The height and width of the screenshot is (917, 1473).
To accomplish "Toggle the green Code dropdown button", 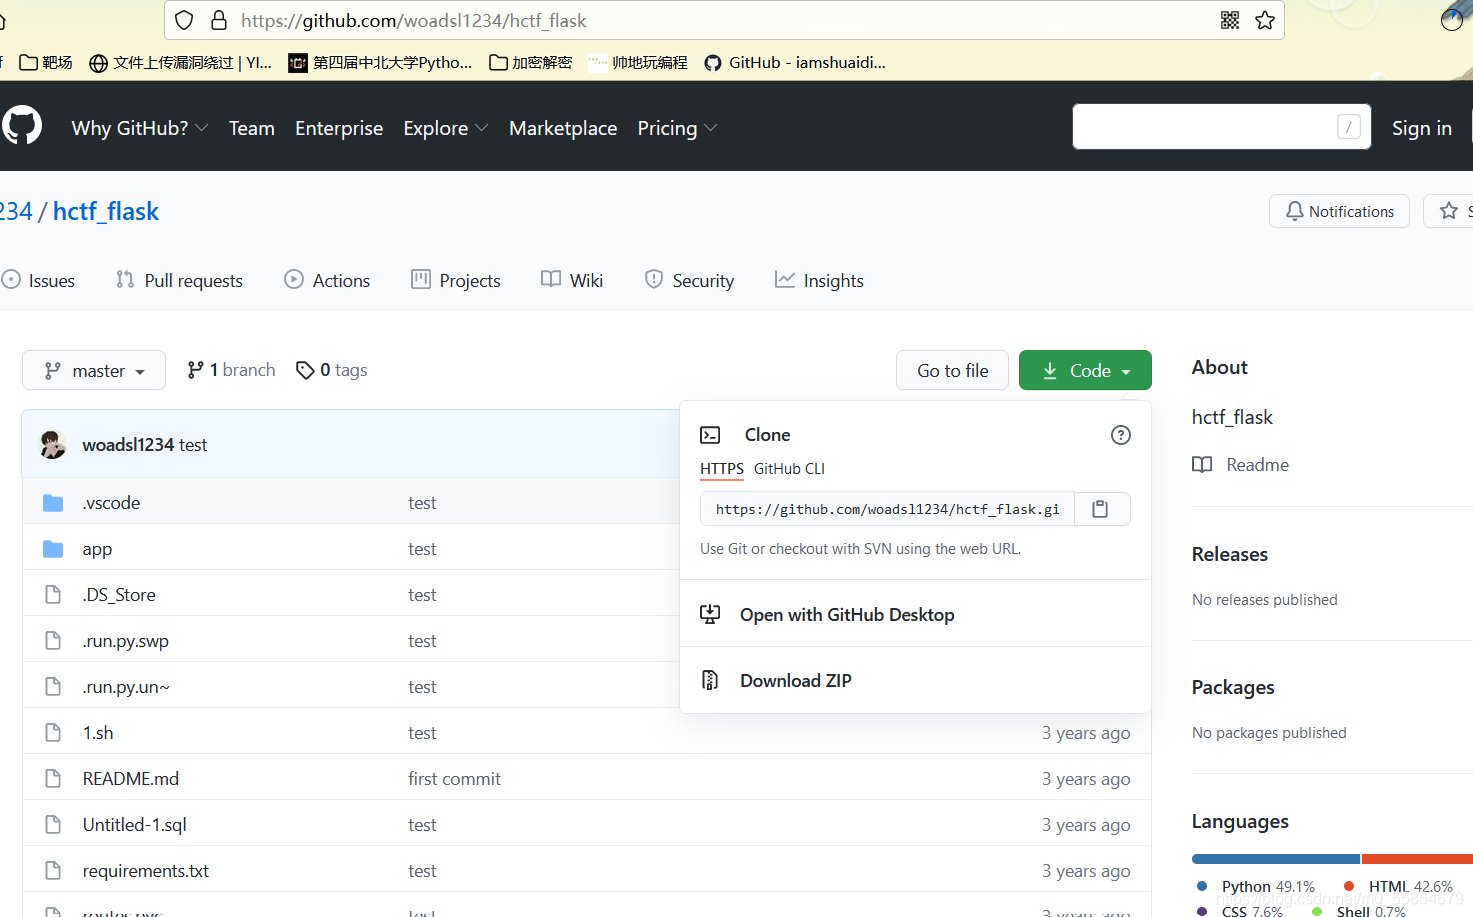I will 1085,370.
